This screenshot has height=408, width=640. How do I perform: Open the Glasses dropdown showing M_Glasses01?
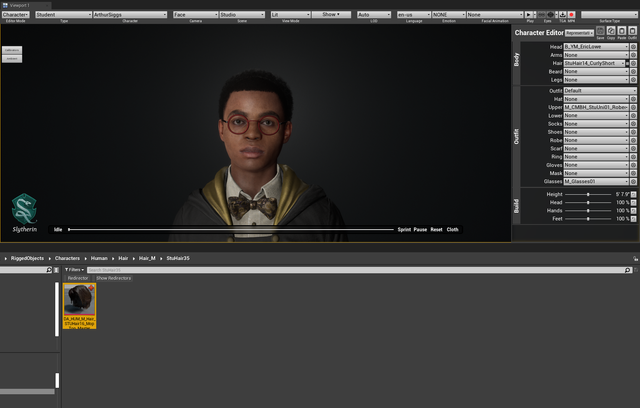(596, 182)
